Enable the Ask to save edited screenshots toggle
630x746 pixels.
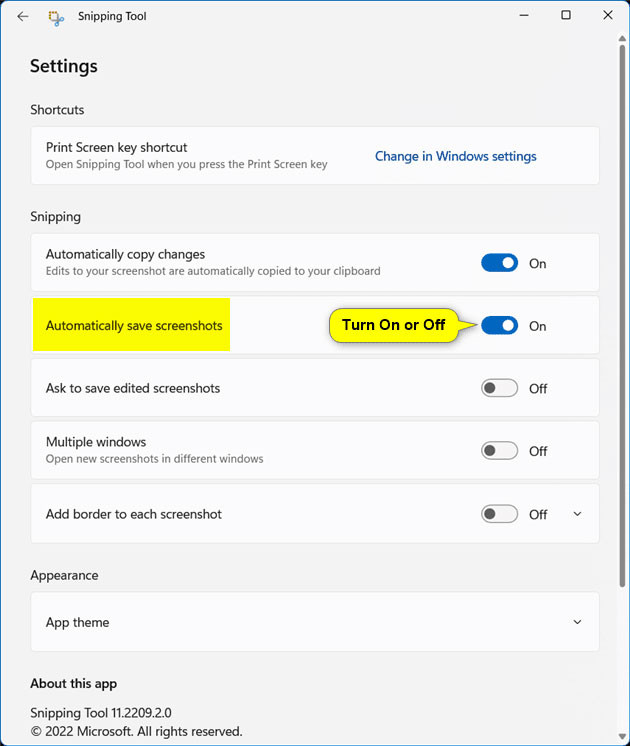(499, 388)
